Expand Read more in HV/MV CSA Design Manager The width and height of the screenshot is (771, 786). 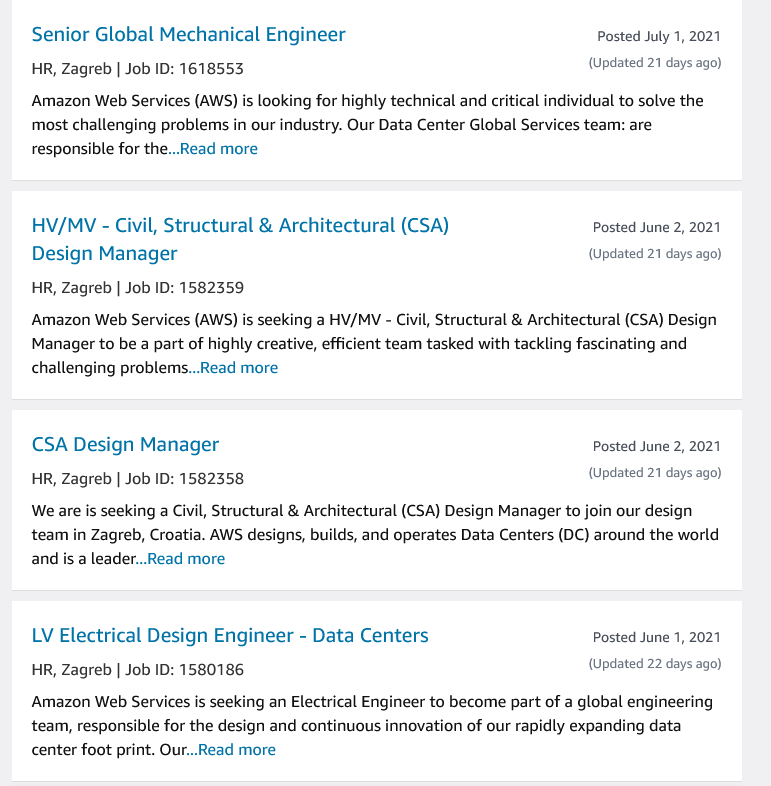coord(238,368)
